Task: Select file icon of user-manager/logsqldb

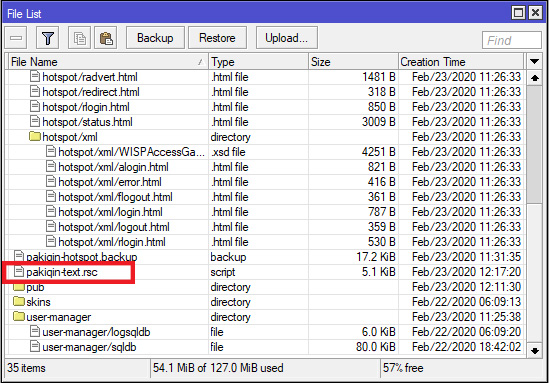Action: [35, 332]
